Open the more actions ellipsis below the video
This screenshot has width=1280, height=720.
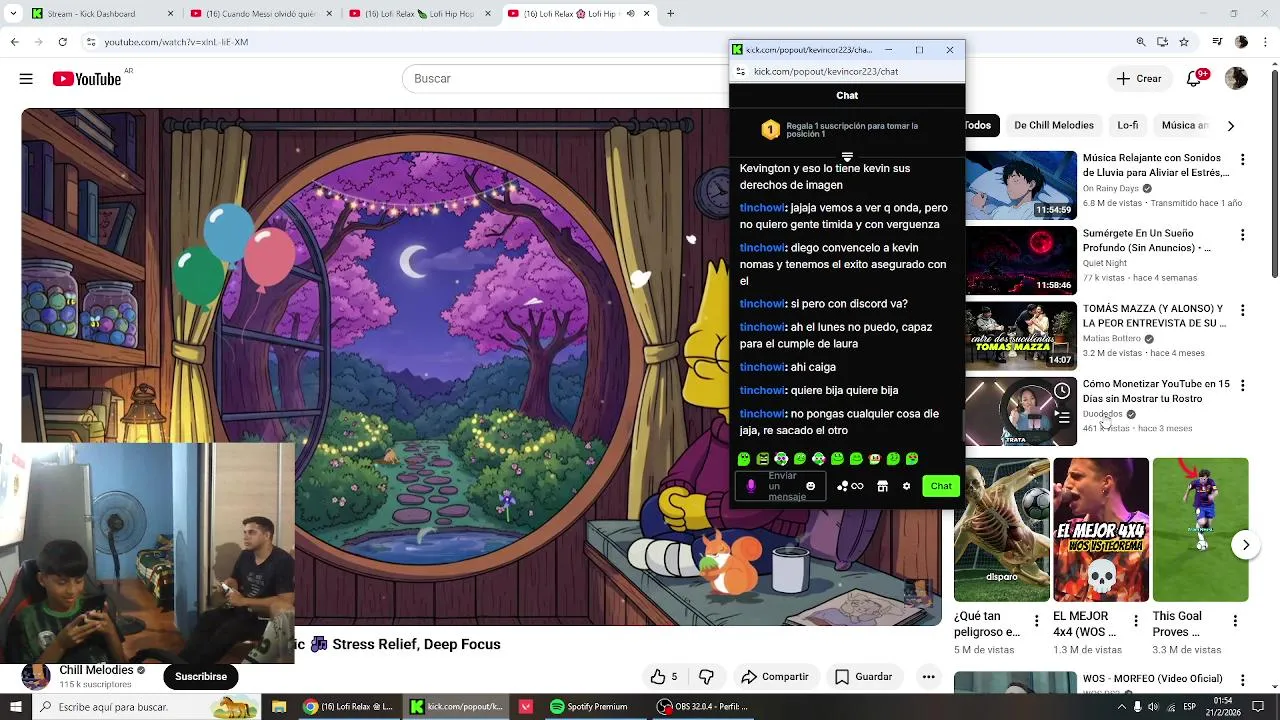[x=928, y=677]
